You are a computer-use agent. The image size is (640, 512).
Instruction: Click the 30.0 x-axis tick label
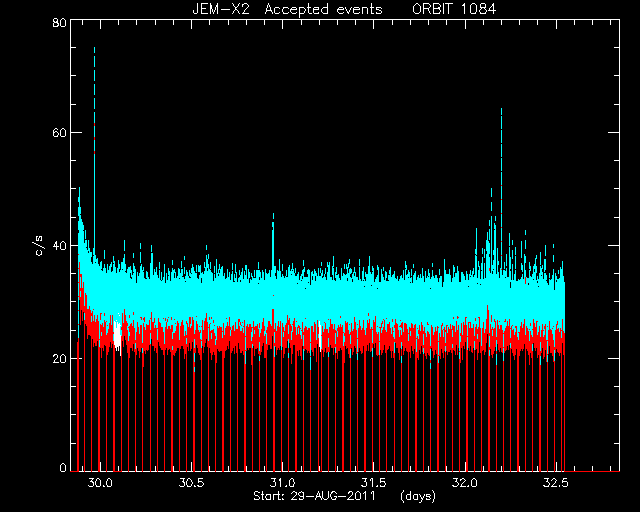[100, 483]
